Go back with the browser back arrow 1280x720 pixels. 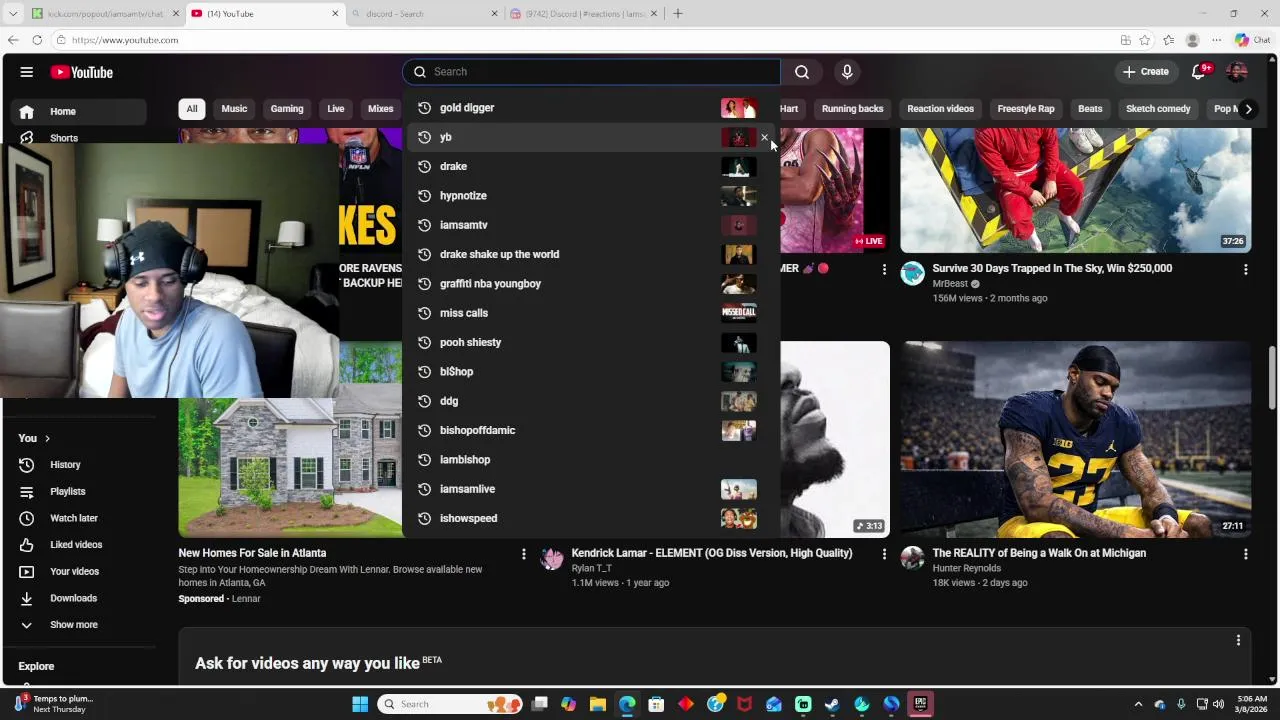(x=13, y=40)
